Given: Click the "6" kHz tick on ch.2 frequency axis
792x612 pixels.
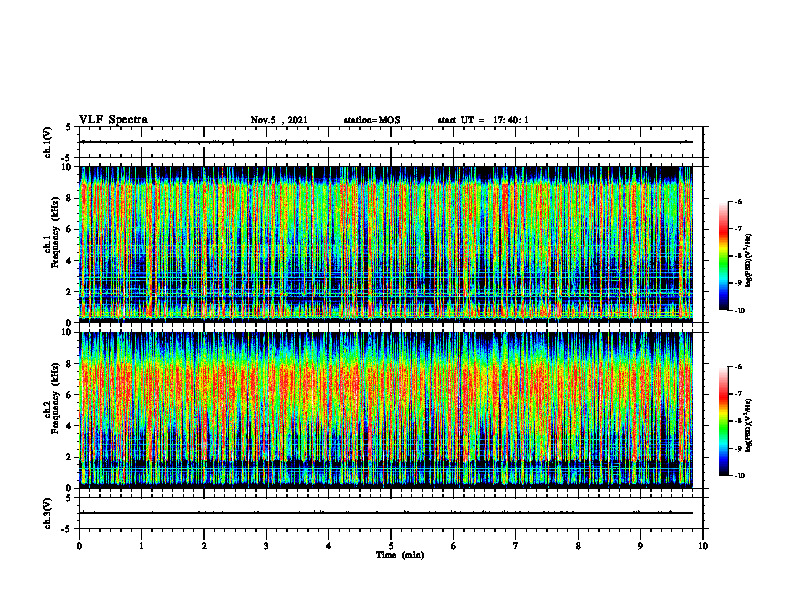Looking at the screenshot, I should (69, 395).
